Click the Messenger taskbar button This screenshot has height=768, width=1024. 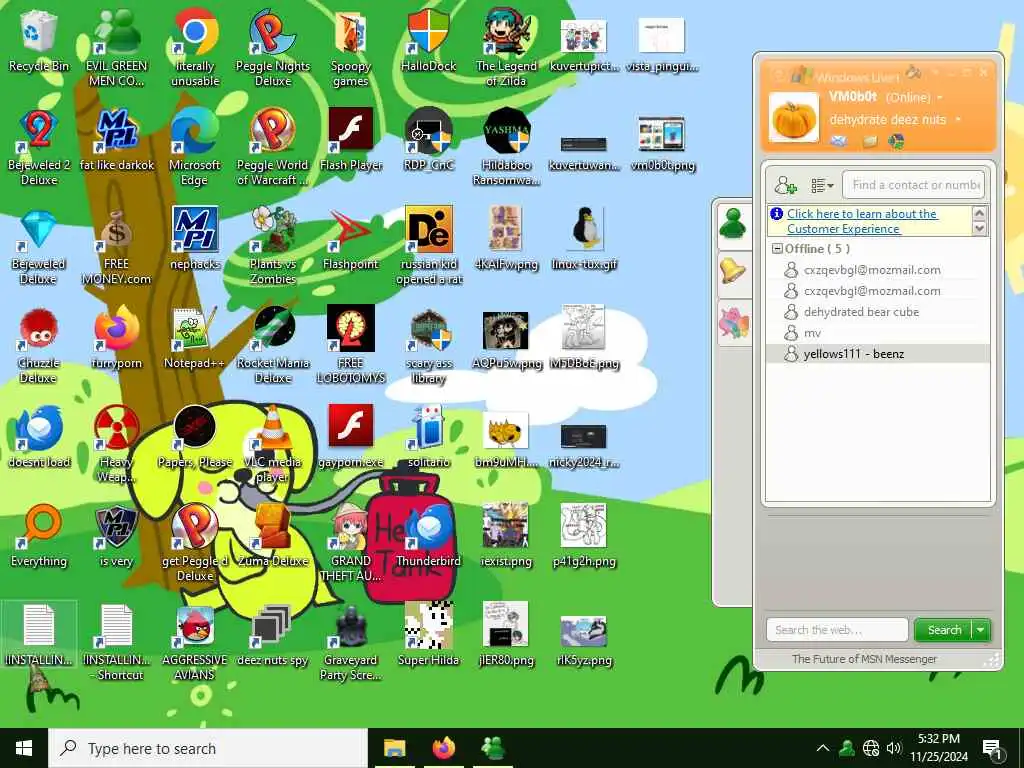(493, 748)
